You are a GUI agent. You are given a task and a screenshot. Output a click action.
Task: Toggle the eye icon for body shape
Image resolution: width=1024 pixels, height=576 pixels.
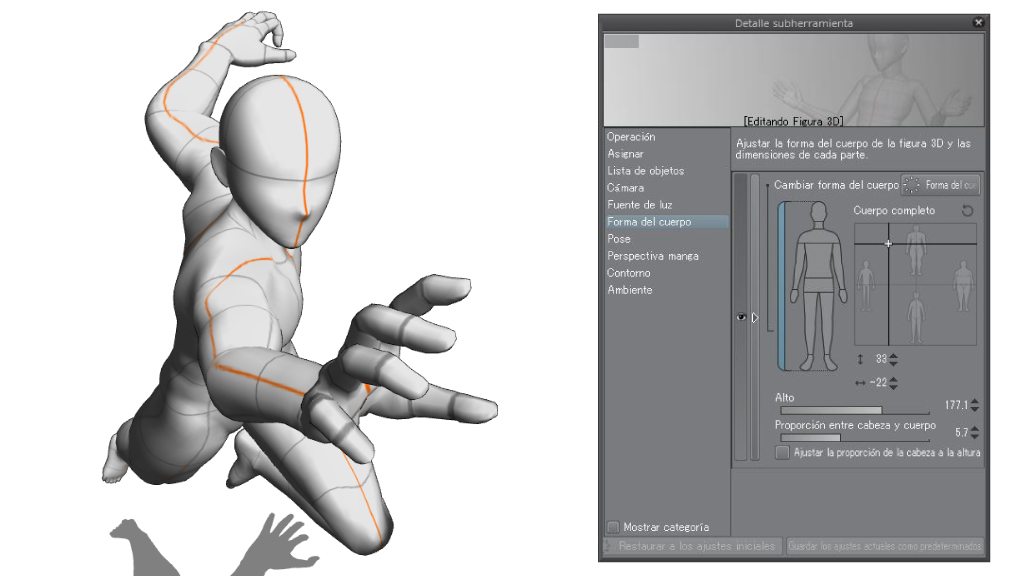click(741, 317)
